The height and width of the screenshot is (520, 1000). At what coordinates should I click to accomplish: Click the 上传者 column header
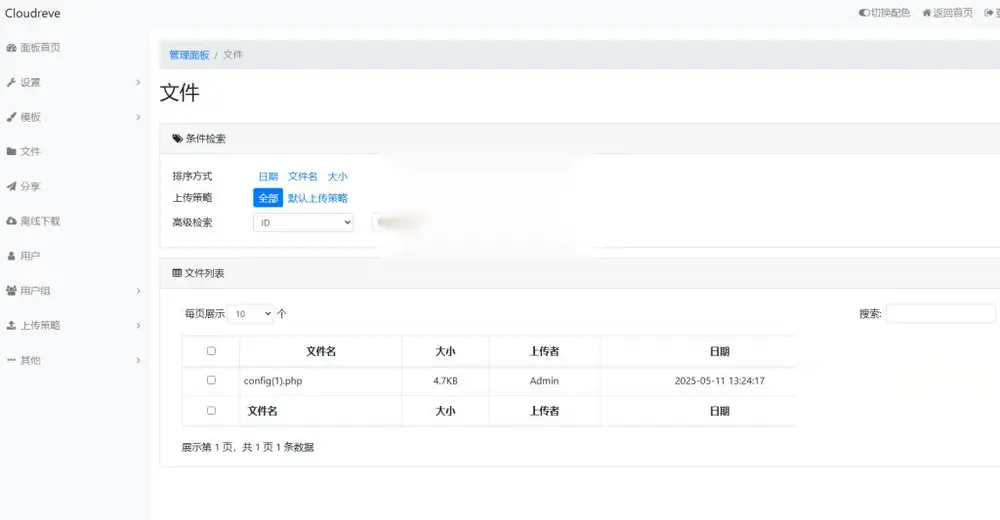coord(544,351)
